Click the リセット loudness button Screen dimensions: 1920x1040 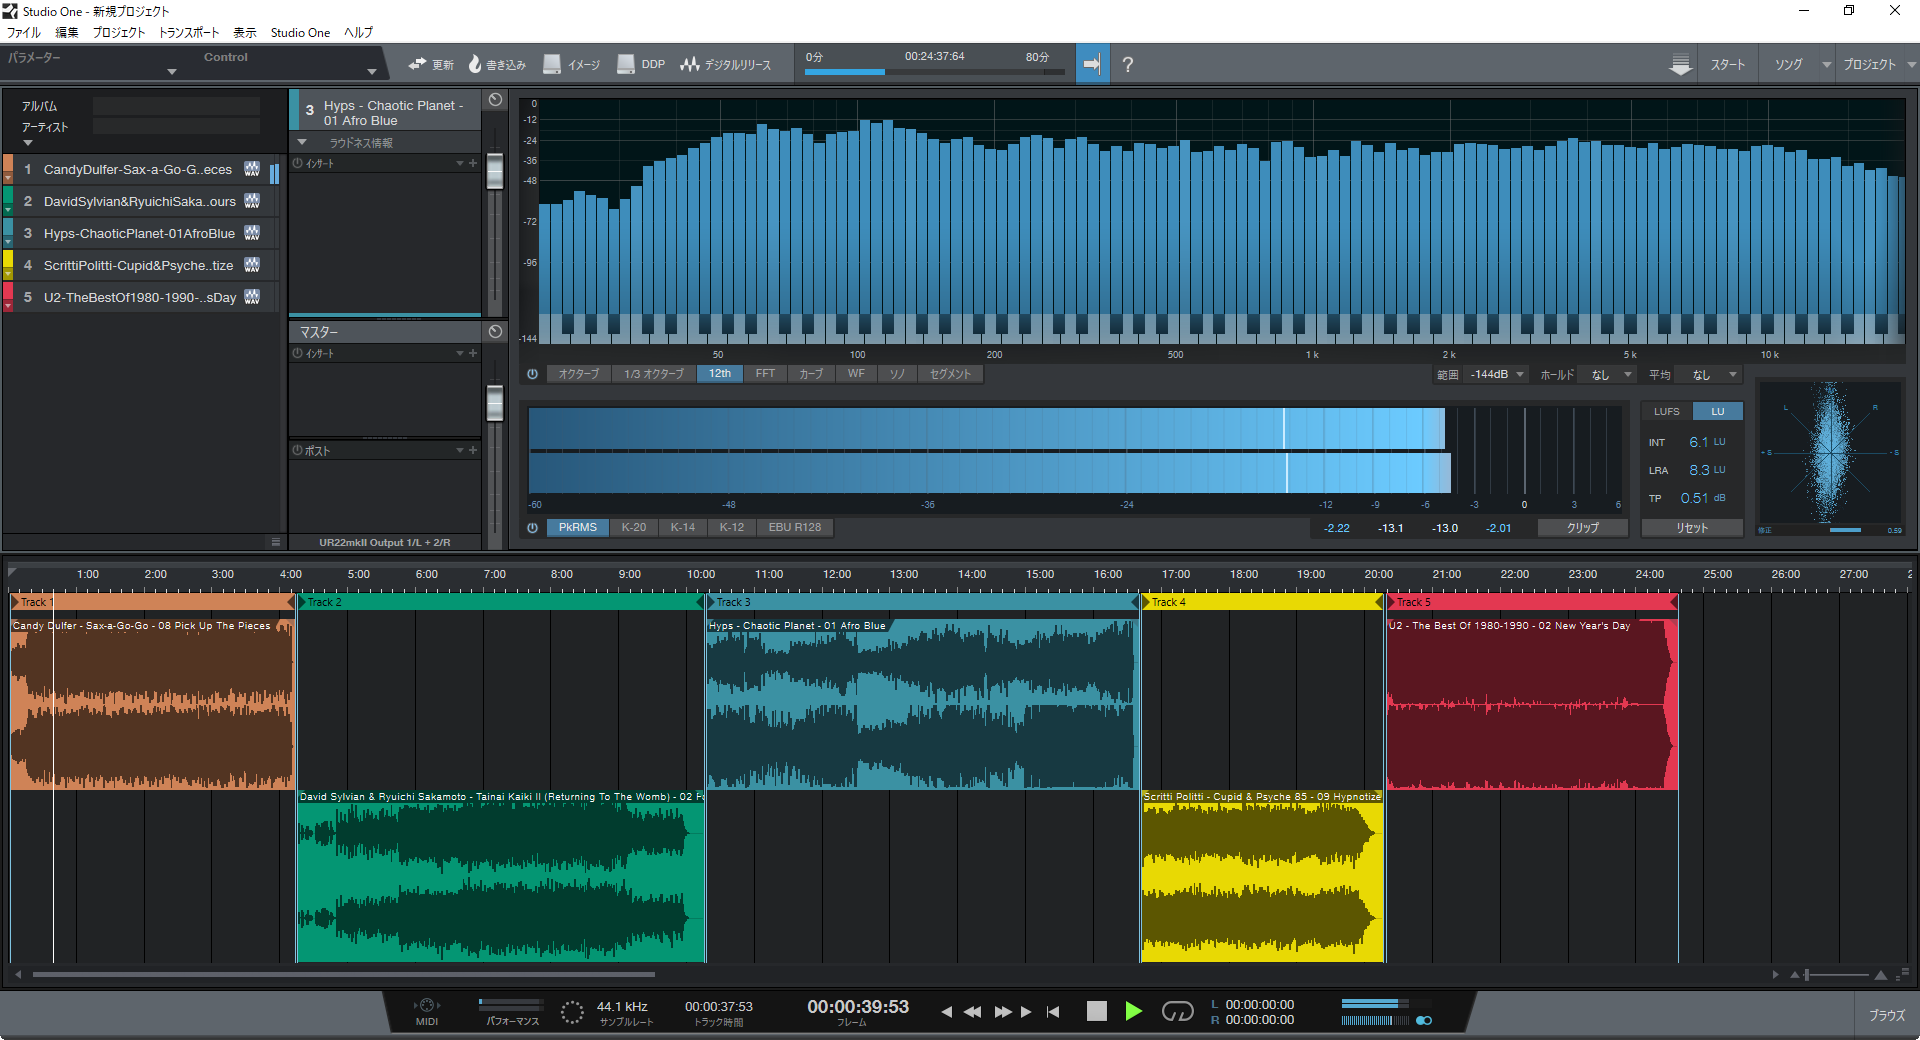(1693, 527)
